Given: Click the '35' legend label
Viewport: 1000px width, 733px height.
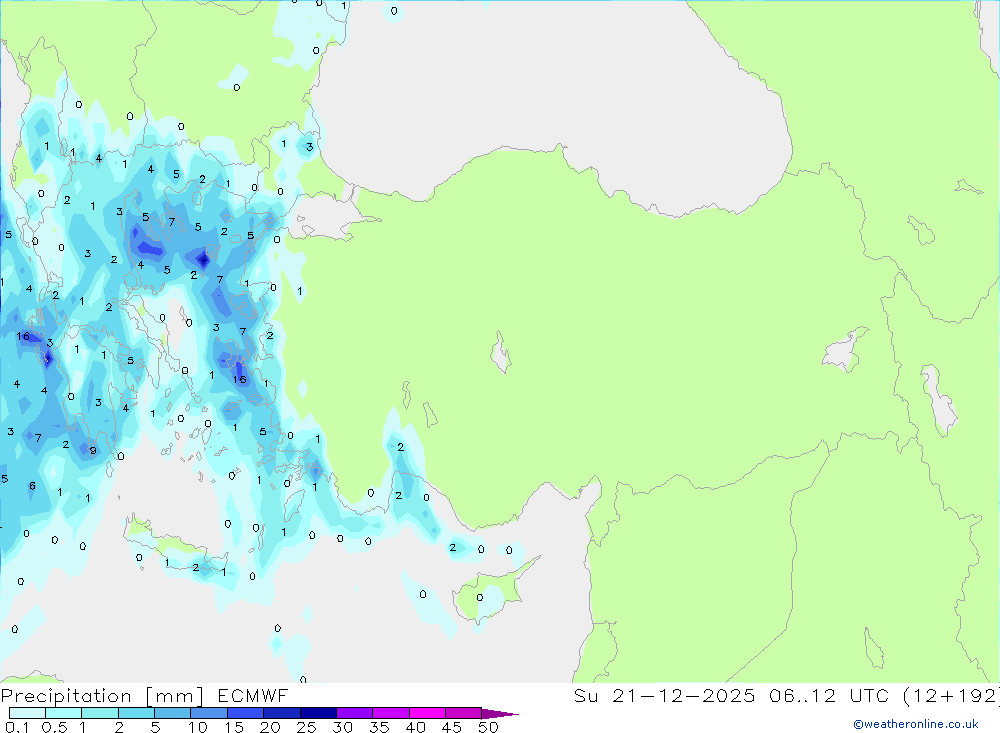Looking at the screenshot, I should coord(379,727).
